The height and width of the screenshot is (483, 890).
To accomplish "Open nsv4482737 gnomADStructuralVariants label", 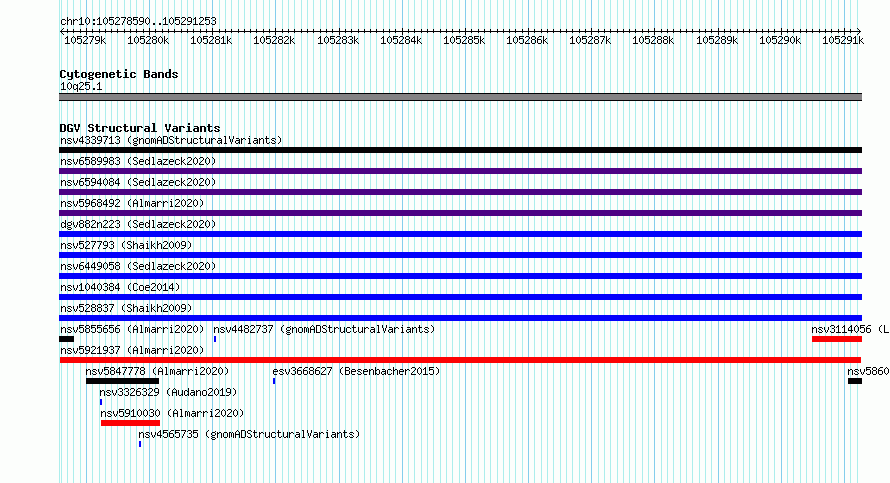I will pos(324,329).
